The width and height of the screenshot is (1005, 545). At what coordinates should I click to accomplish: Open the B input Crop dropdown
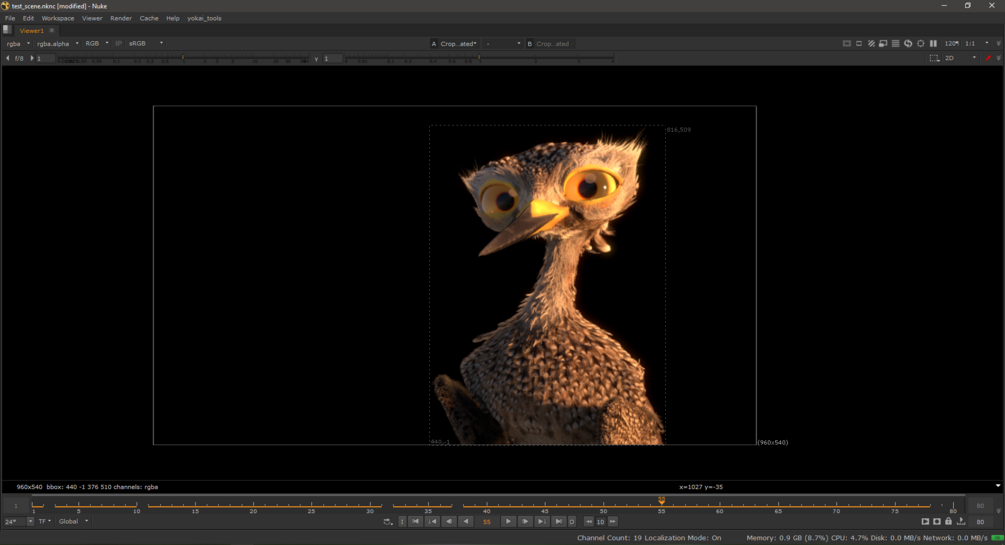[x=555, y=44]
